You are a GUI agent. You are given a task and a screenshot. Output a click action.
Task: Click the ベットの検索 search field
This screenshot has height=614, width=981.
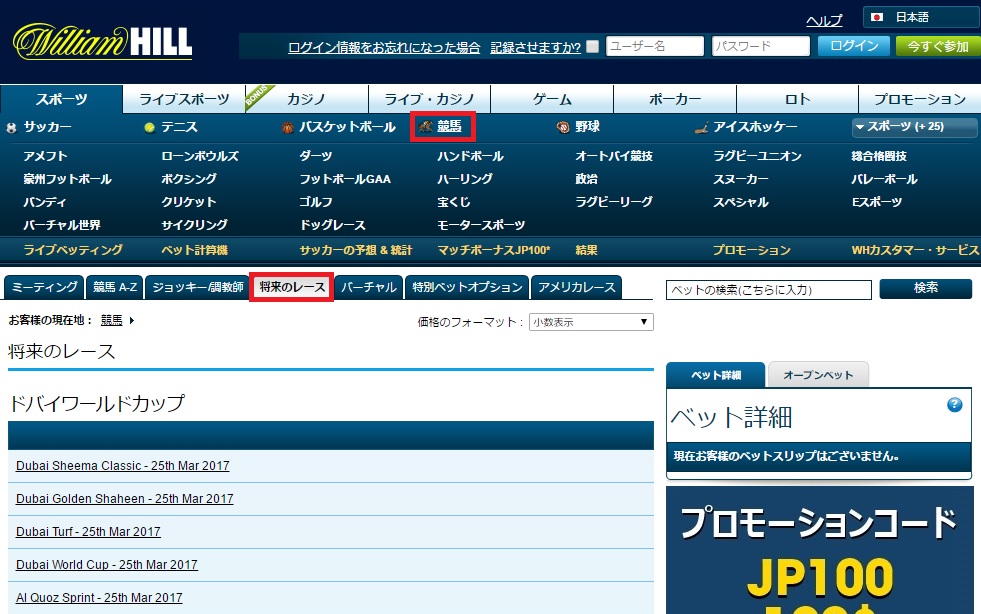(769, 290)
